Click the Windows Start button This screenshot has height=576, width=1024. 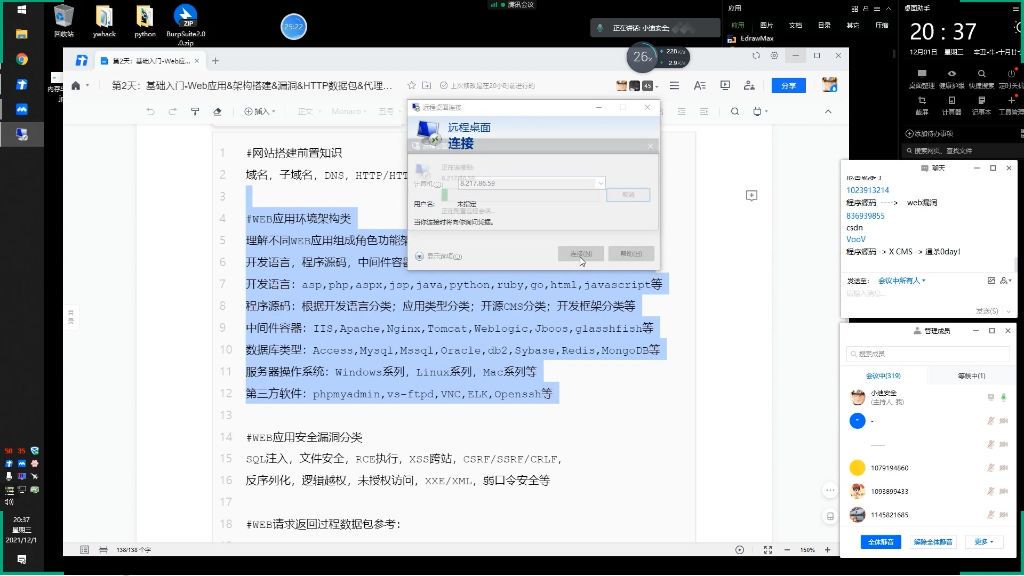point(22,10)
